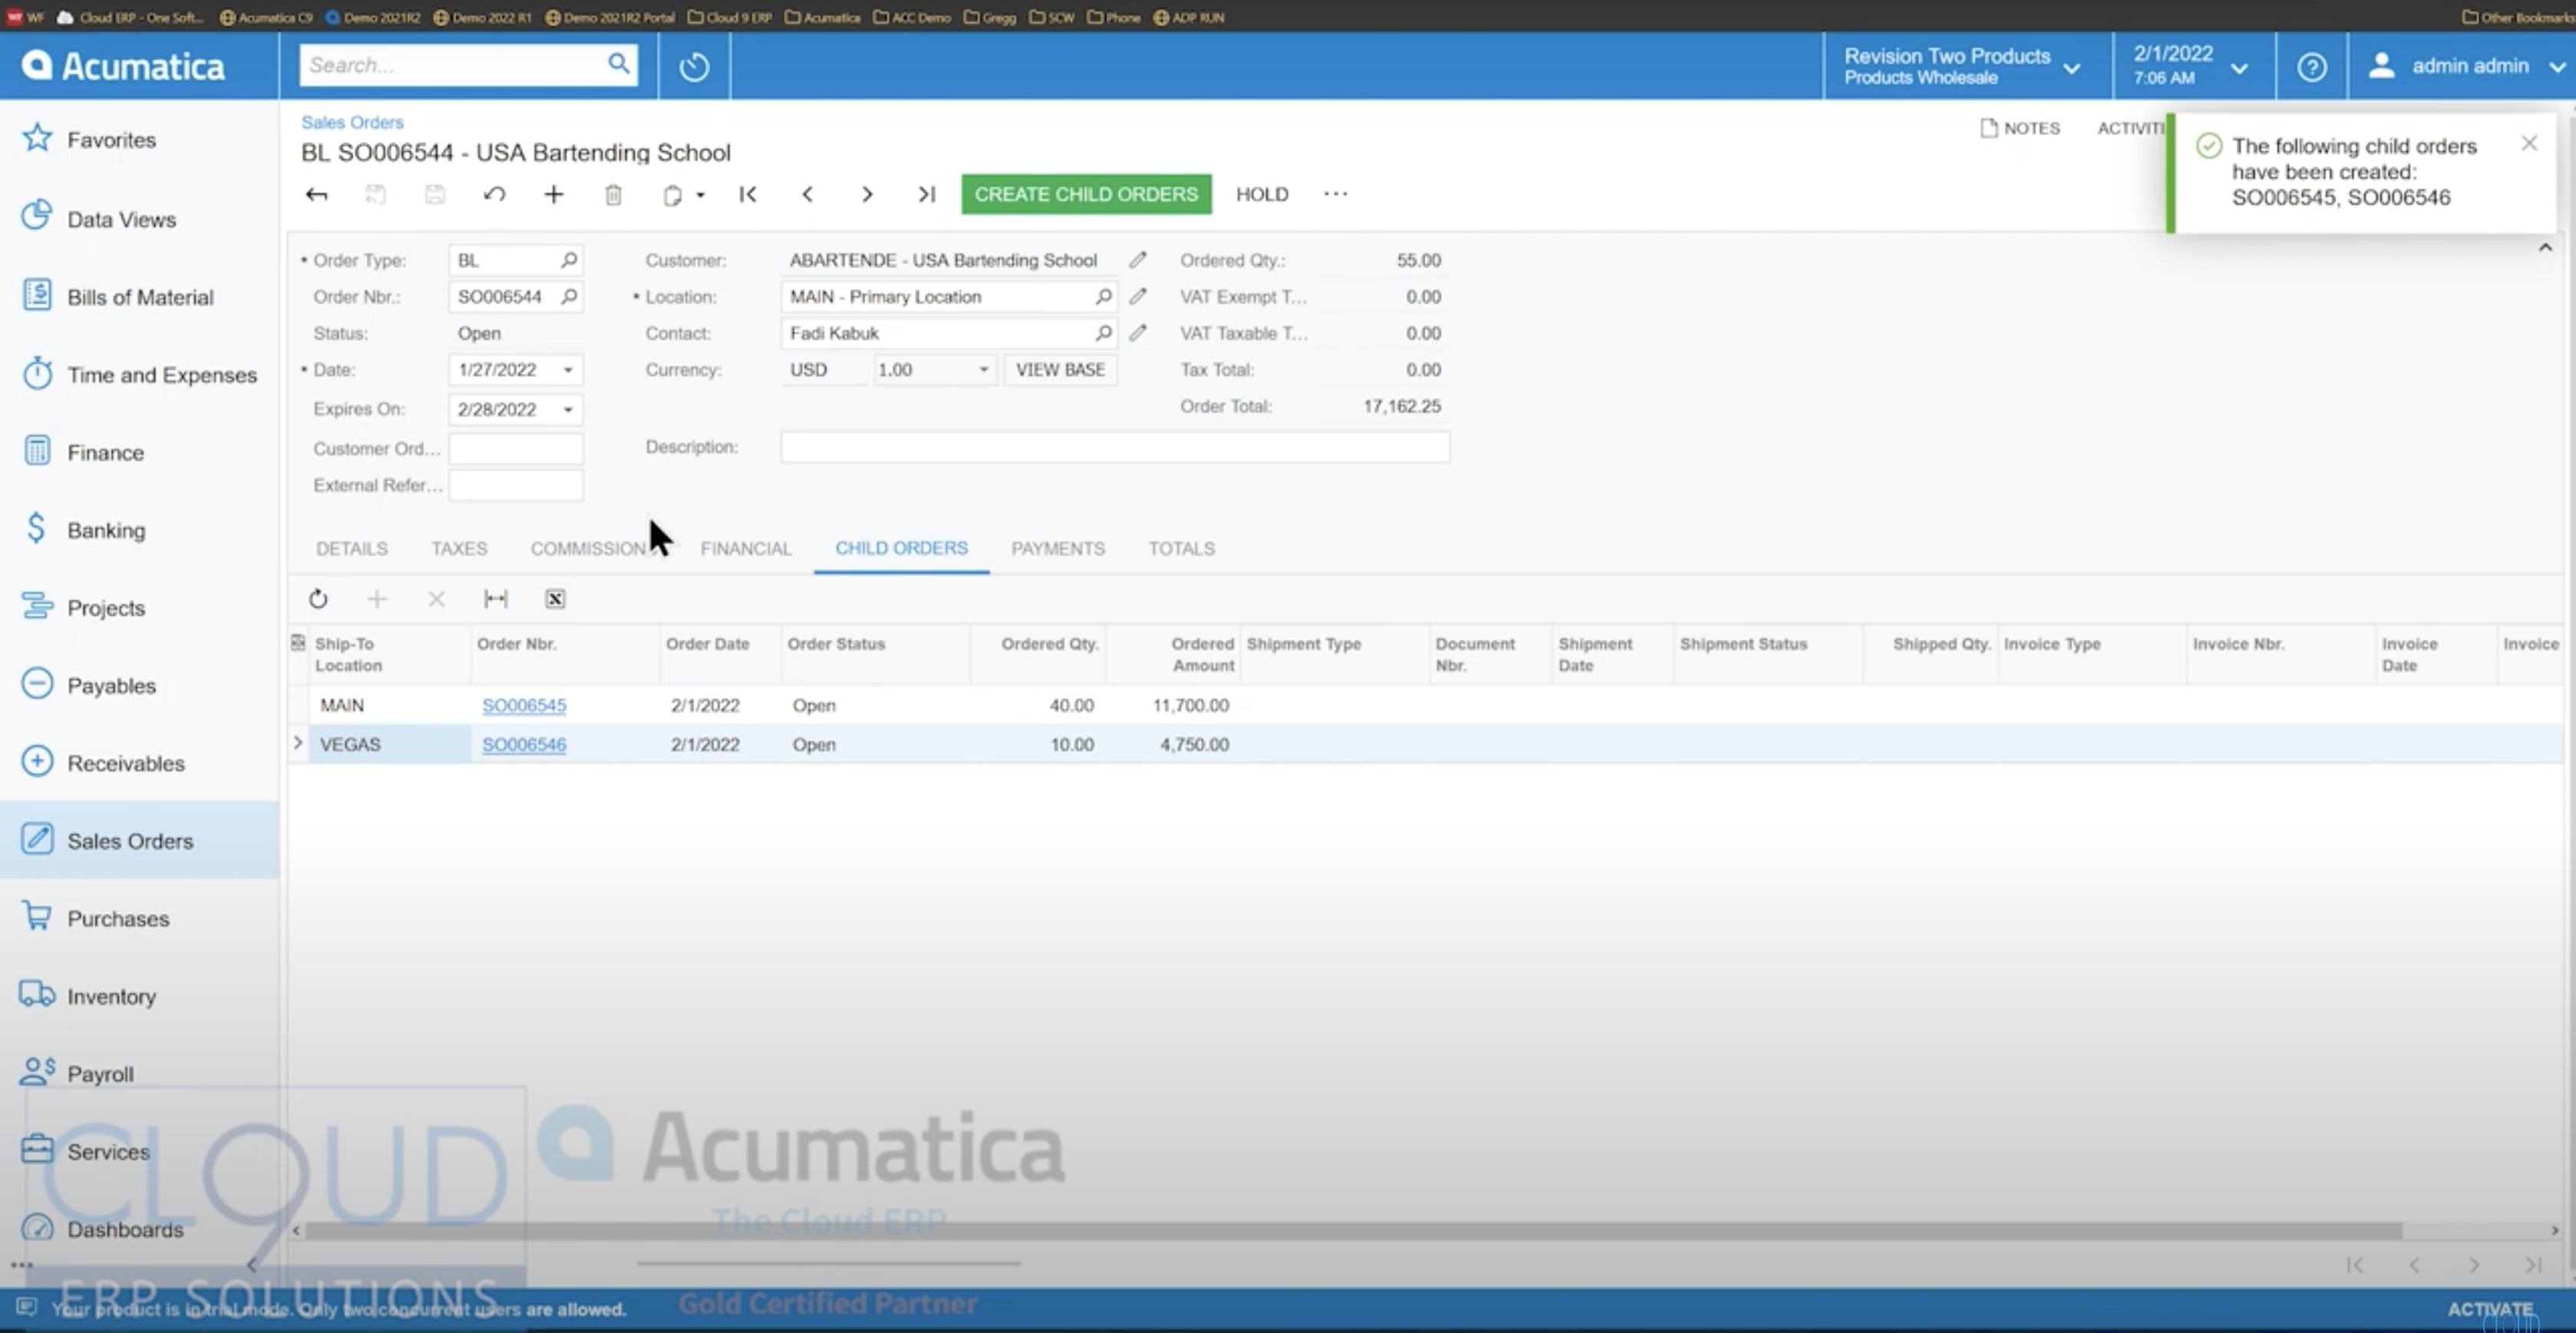Open Time and Expenses workspace
This screenshot has height=1333, width=2576.
click(139, 374)
